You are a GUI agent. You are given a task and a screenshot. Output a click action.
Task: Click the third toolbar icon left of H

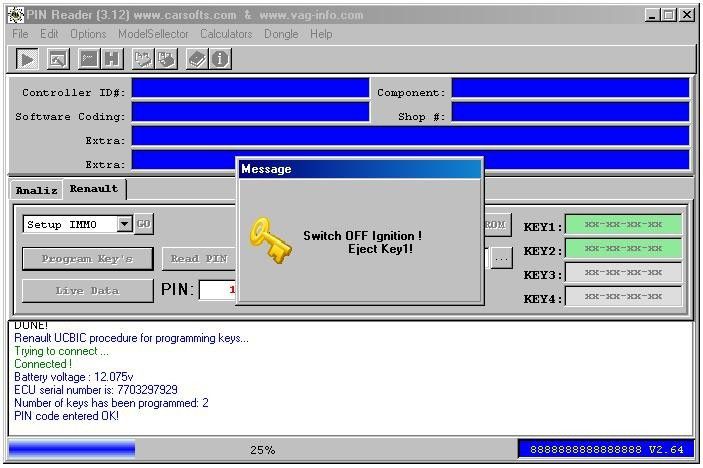88,59
